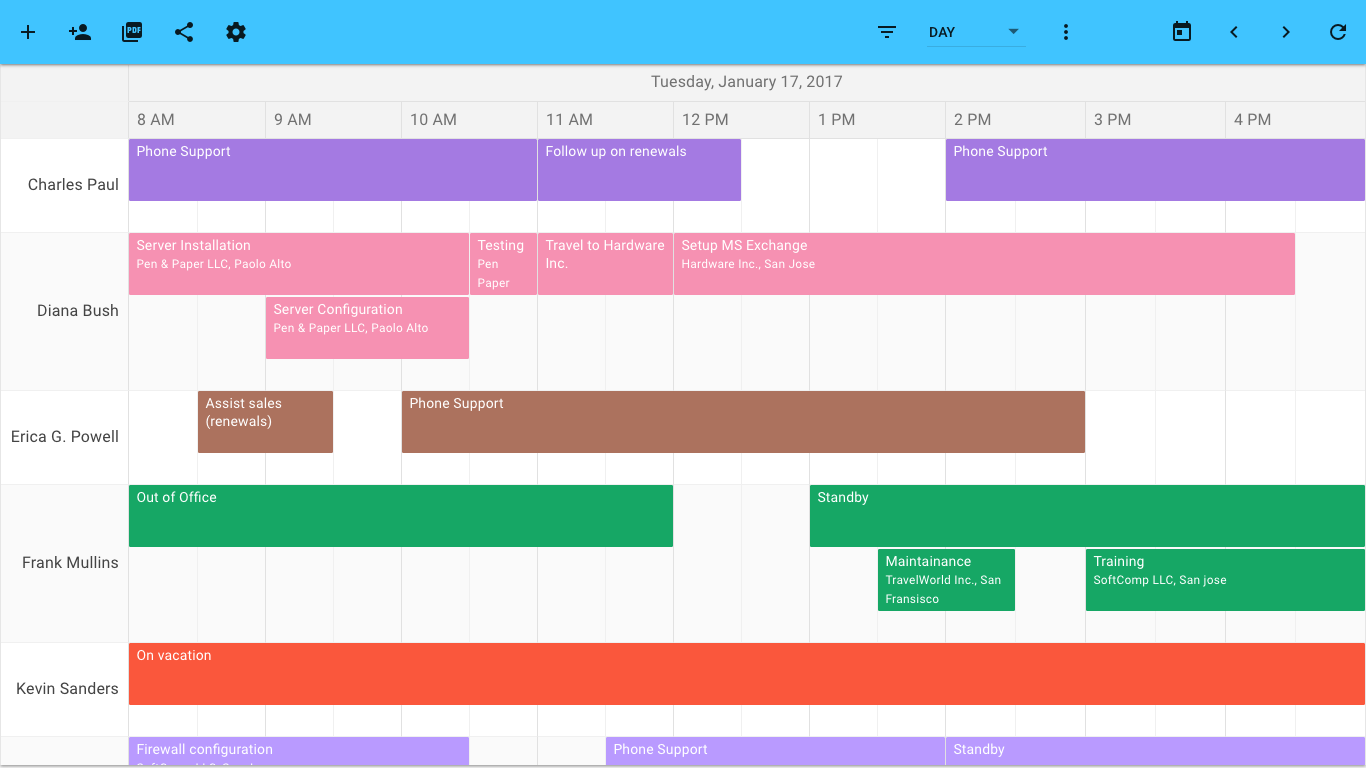Click the 10 AM time header
The height and width of the screenshot is (768, 1366).
469,120
